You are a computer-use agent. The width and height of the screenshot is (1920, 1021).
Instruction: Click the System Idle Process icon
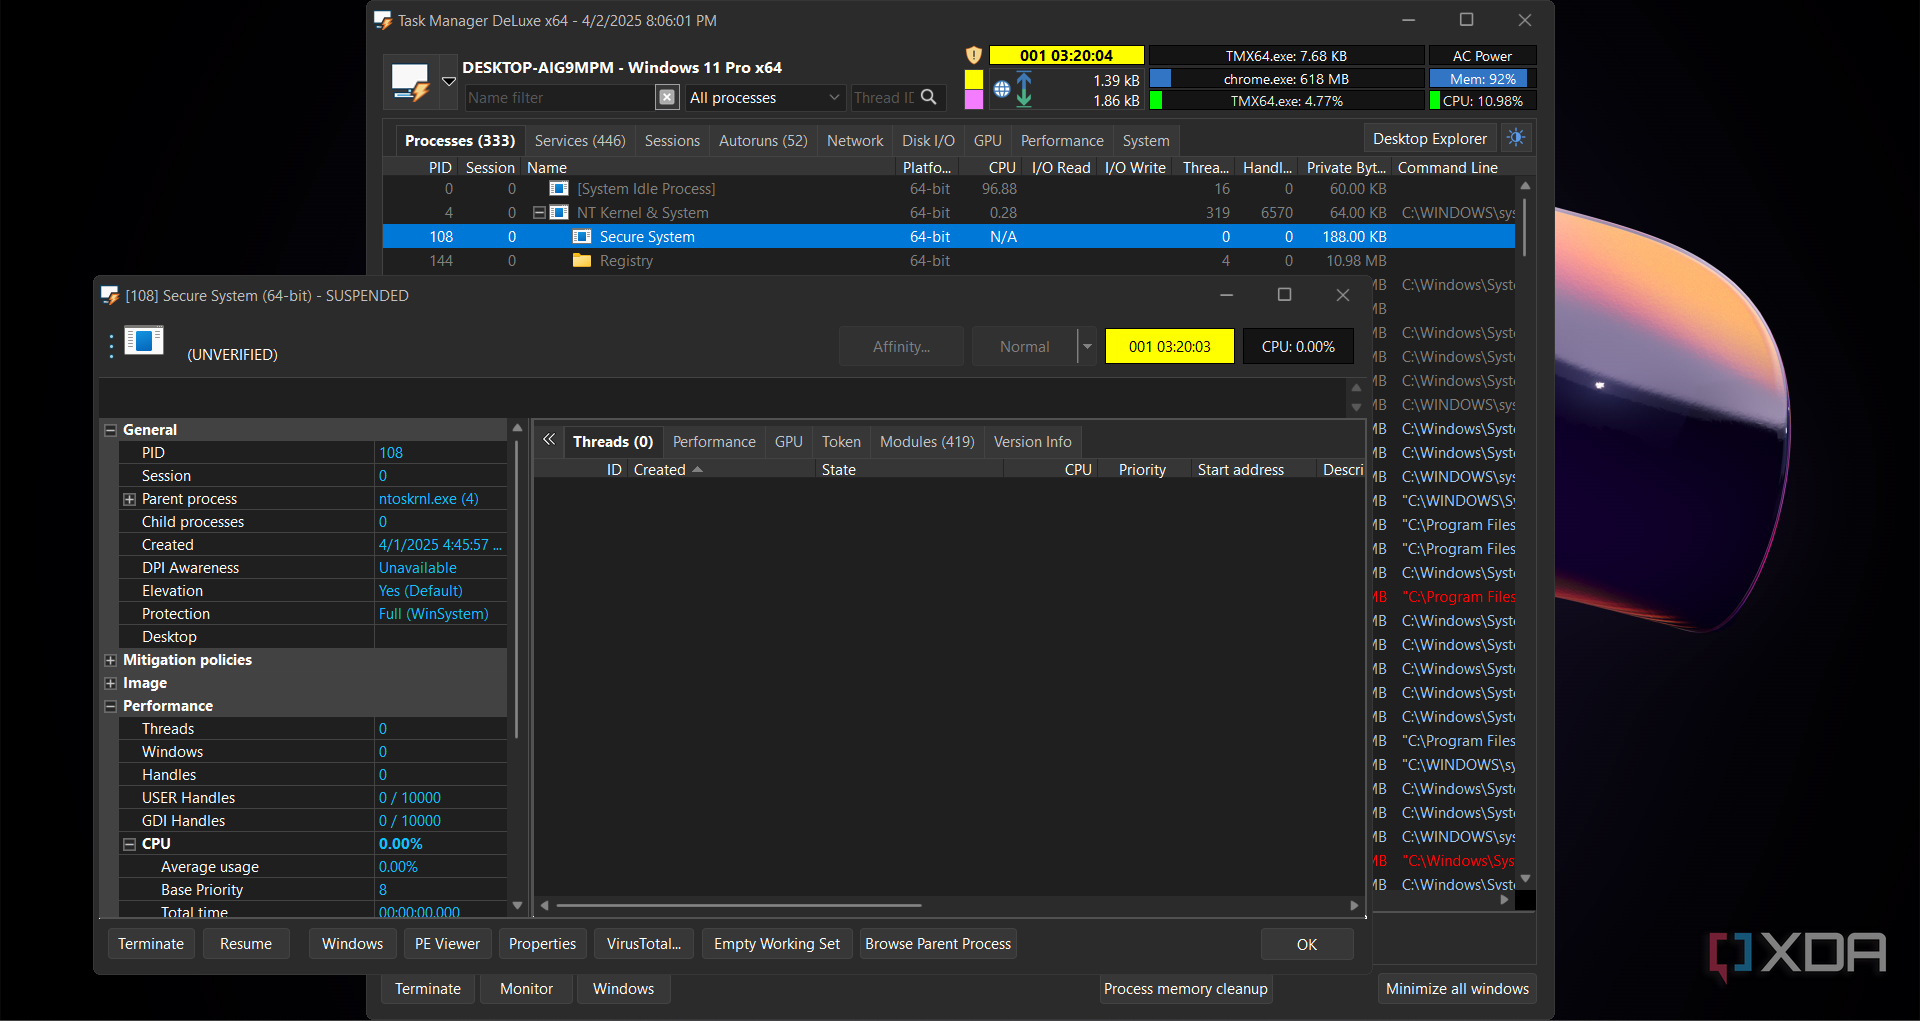(559, 189)
